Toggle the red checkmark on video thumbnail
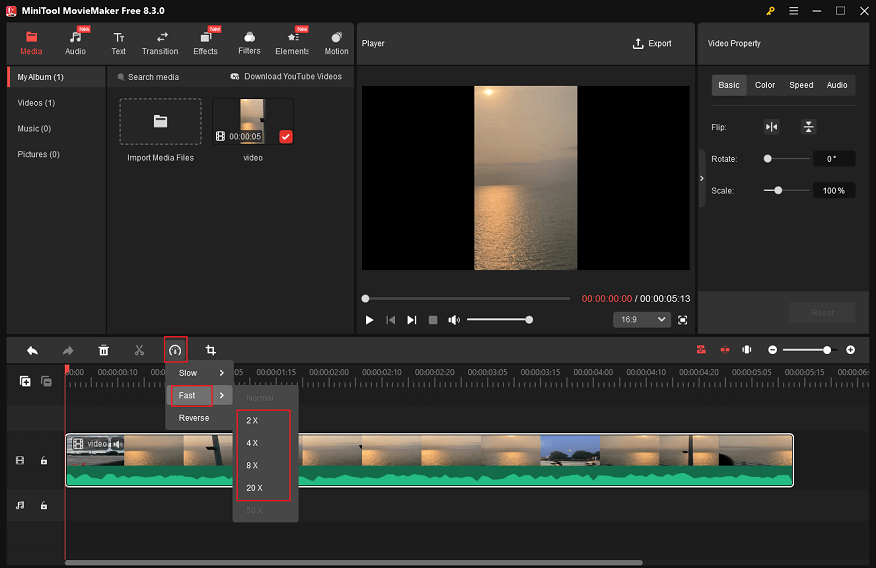This screenshot has height=568, width=876. pos(285,137)
